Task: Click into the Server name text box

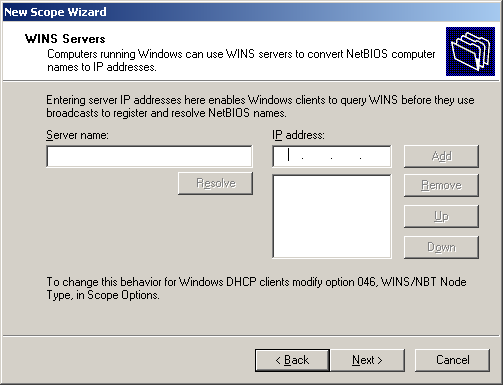Action: coord(149,156)
